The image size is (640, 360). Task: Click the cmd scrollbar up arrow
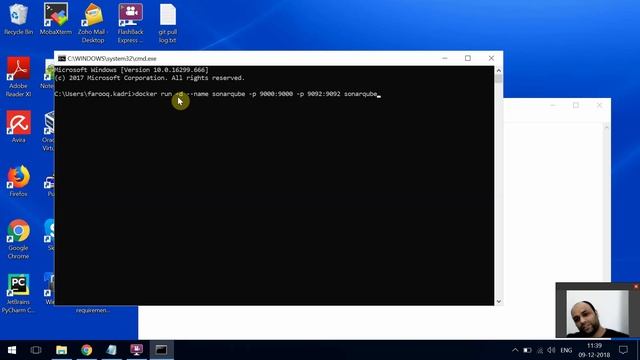[498, 70]
